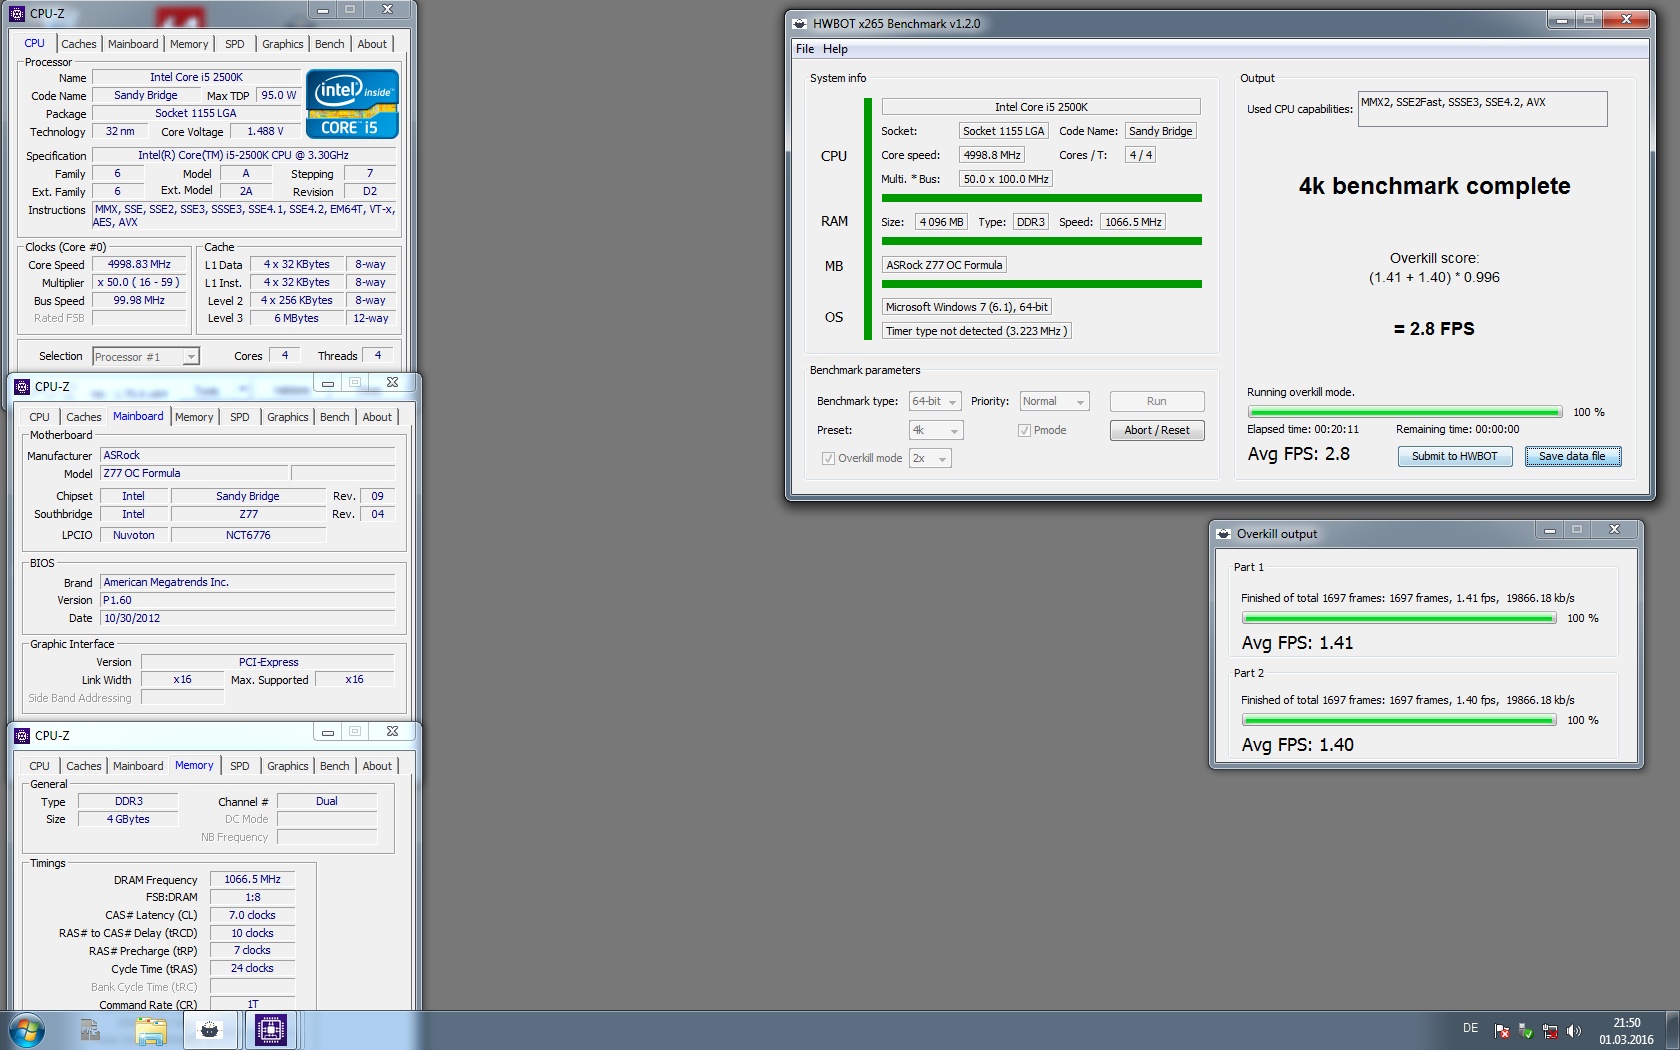The height and width of the screenshot is (1050, 1680).
Task: Open the File menu in HWBOT x265
Action: 805,49
